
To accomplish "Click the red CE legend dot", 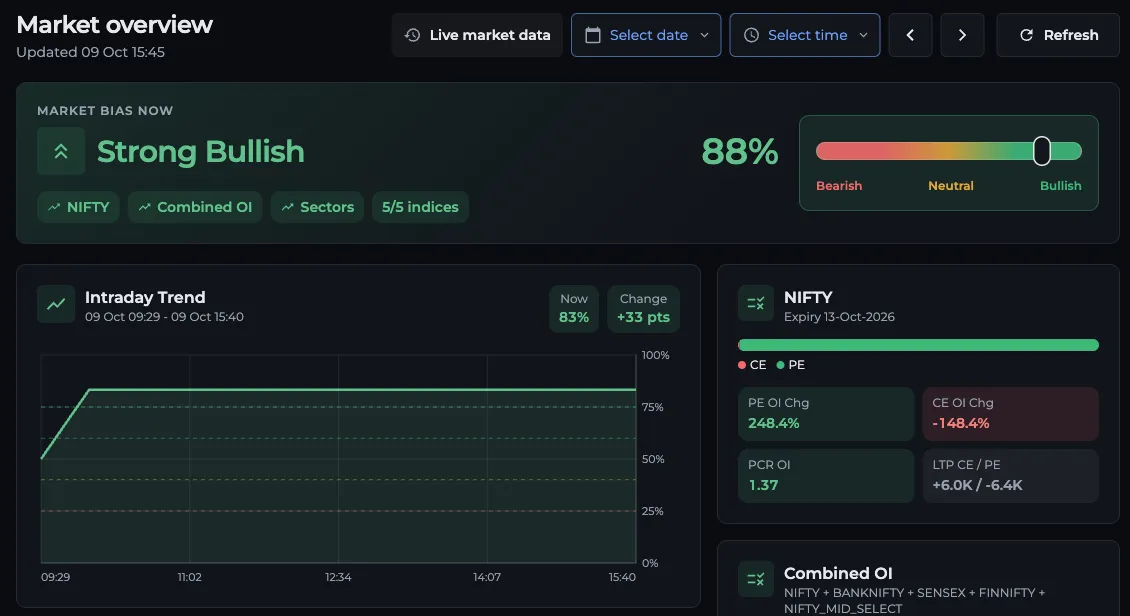I will tap(742, 365).
